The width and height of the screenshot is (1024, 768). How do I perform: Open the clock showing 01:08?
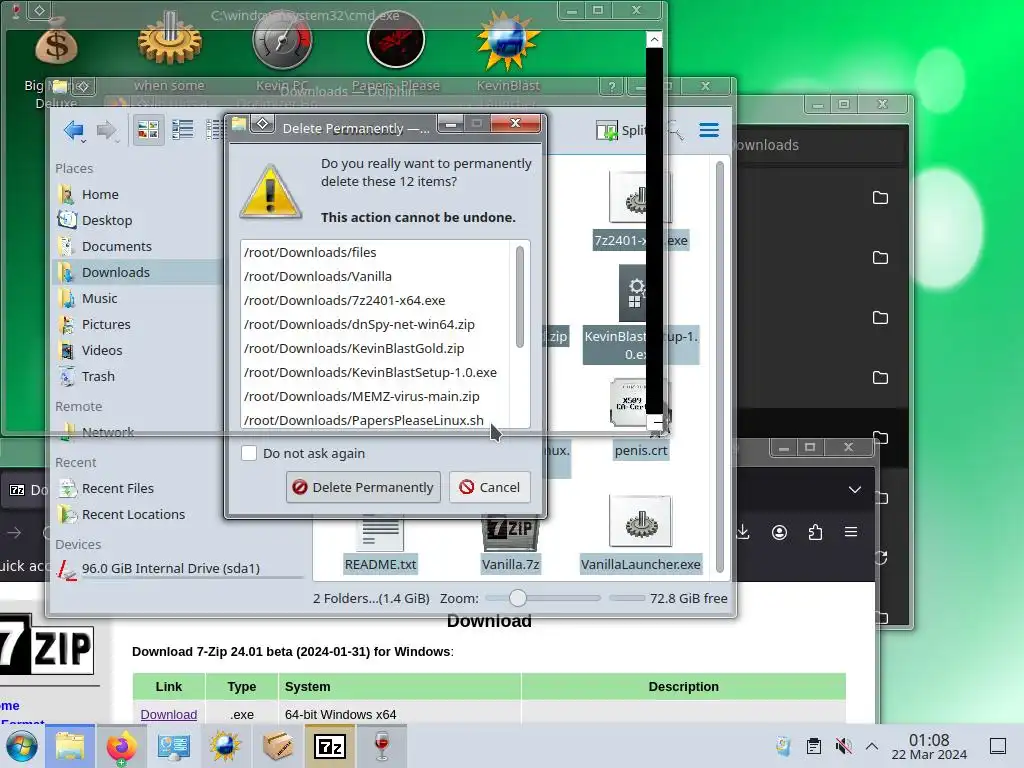click(x=929, y=746)
